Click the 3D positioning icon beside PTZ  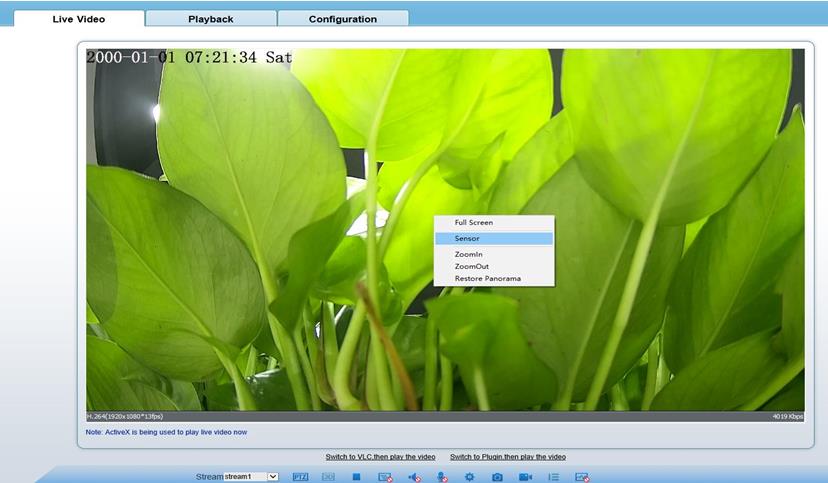click(328, 477)
